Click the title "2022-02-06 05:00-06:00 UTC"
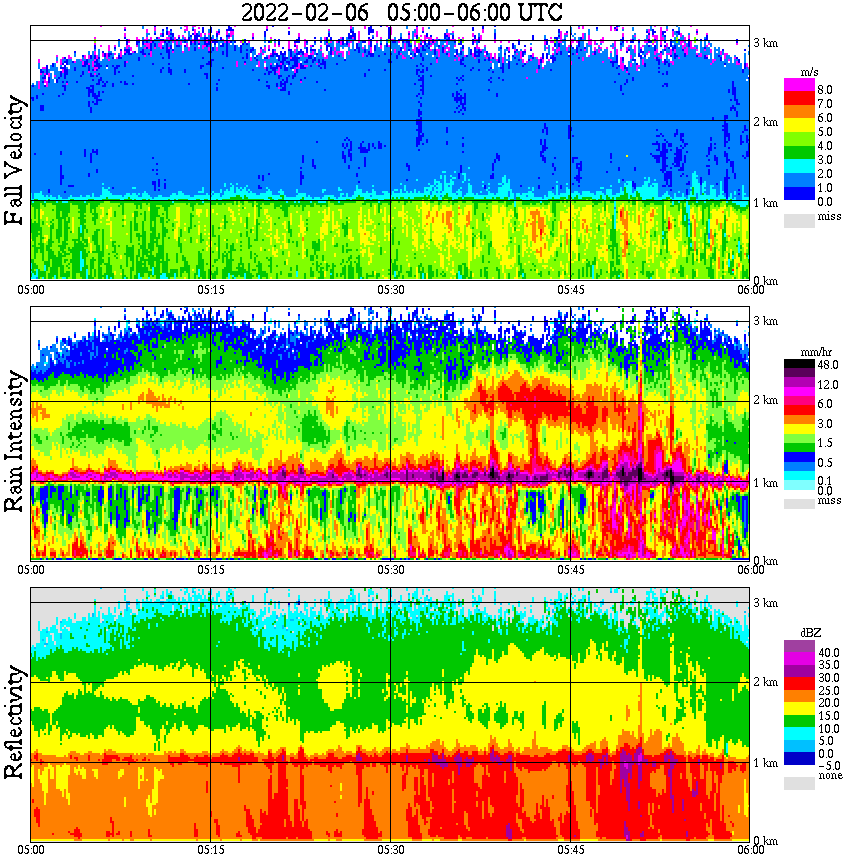 click(x=401, y=12)
